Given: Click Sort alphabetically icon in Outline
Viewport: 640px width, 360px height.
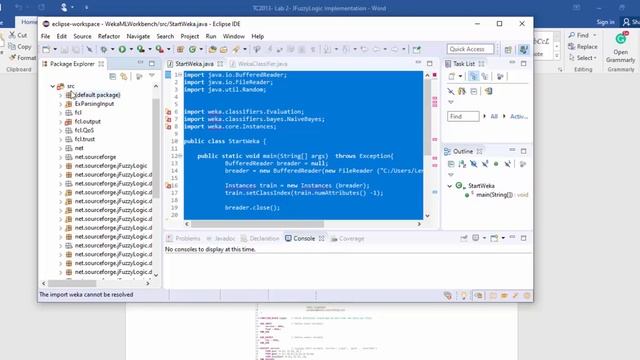Looking at the screenshot, I should pyautogui.click(x=462, y=164).
